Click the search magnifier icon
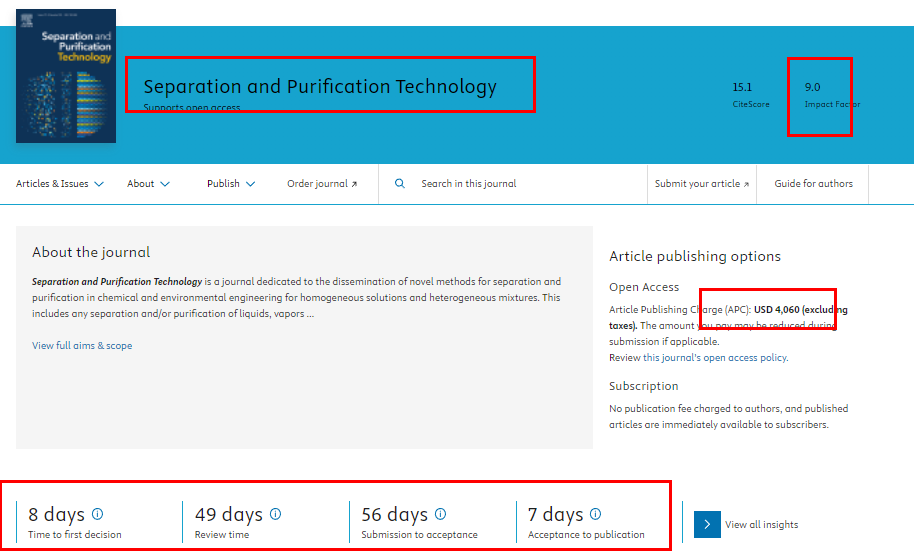914x559 pixels. (400, 184)
